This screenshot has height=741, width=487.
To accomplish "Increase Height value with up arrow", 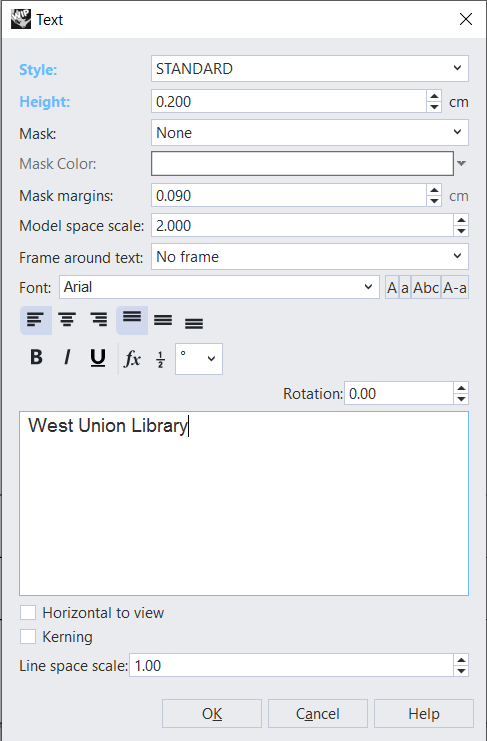I will (x=434, y=96).
